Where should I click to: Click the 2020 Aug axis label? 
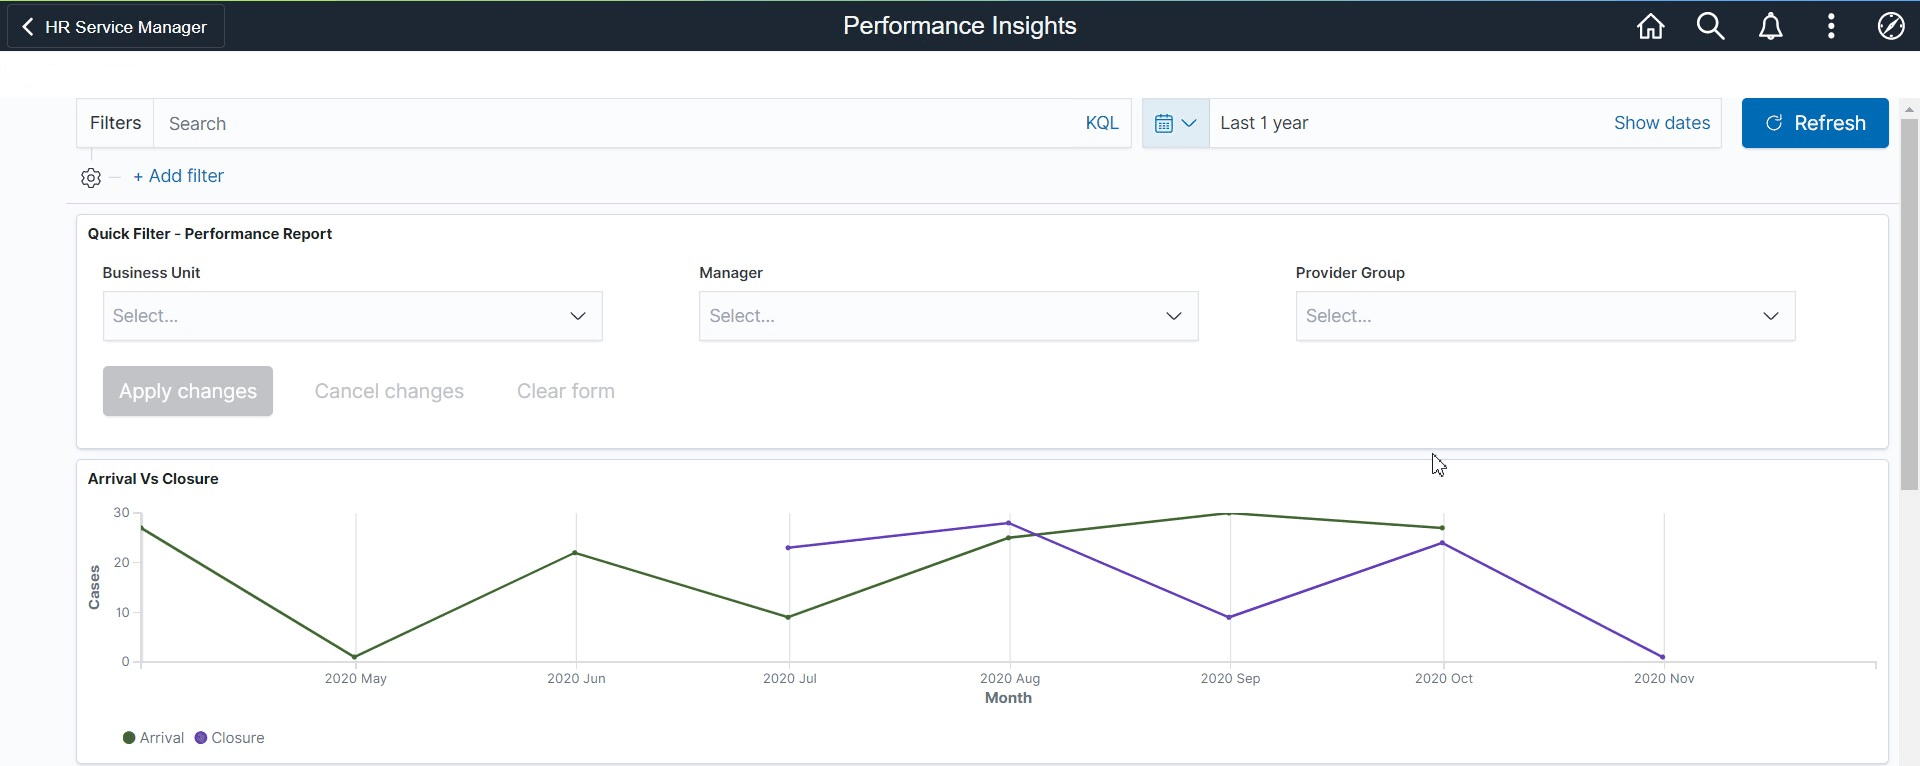click(x=1010, y=678)
